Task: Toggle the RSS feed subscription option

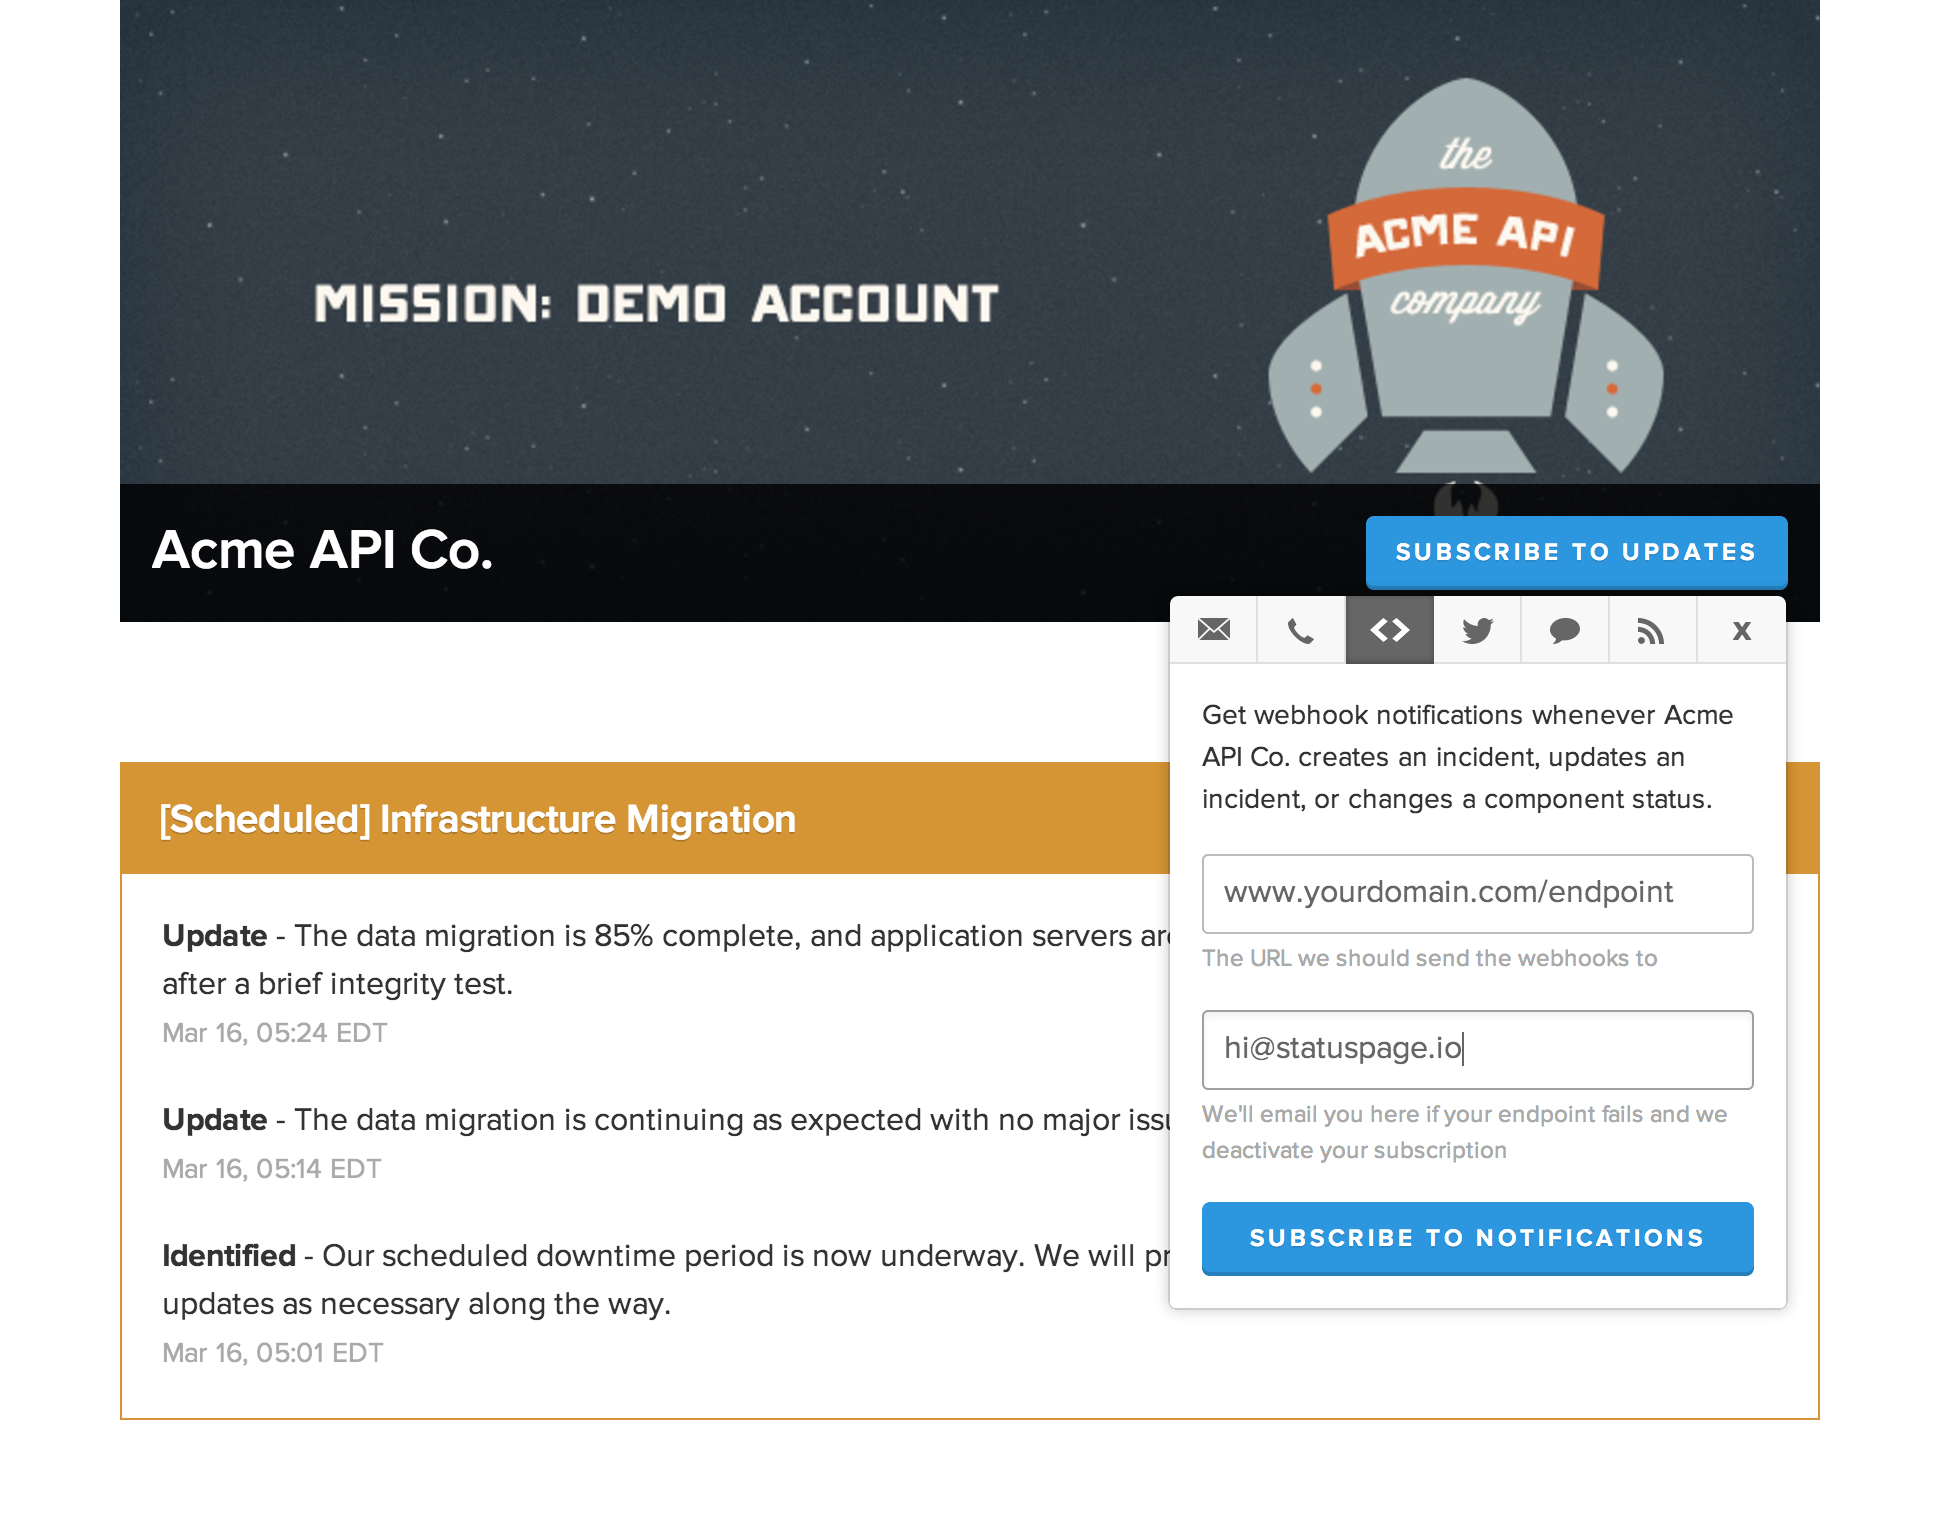Action: pos(1649,628)
